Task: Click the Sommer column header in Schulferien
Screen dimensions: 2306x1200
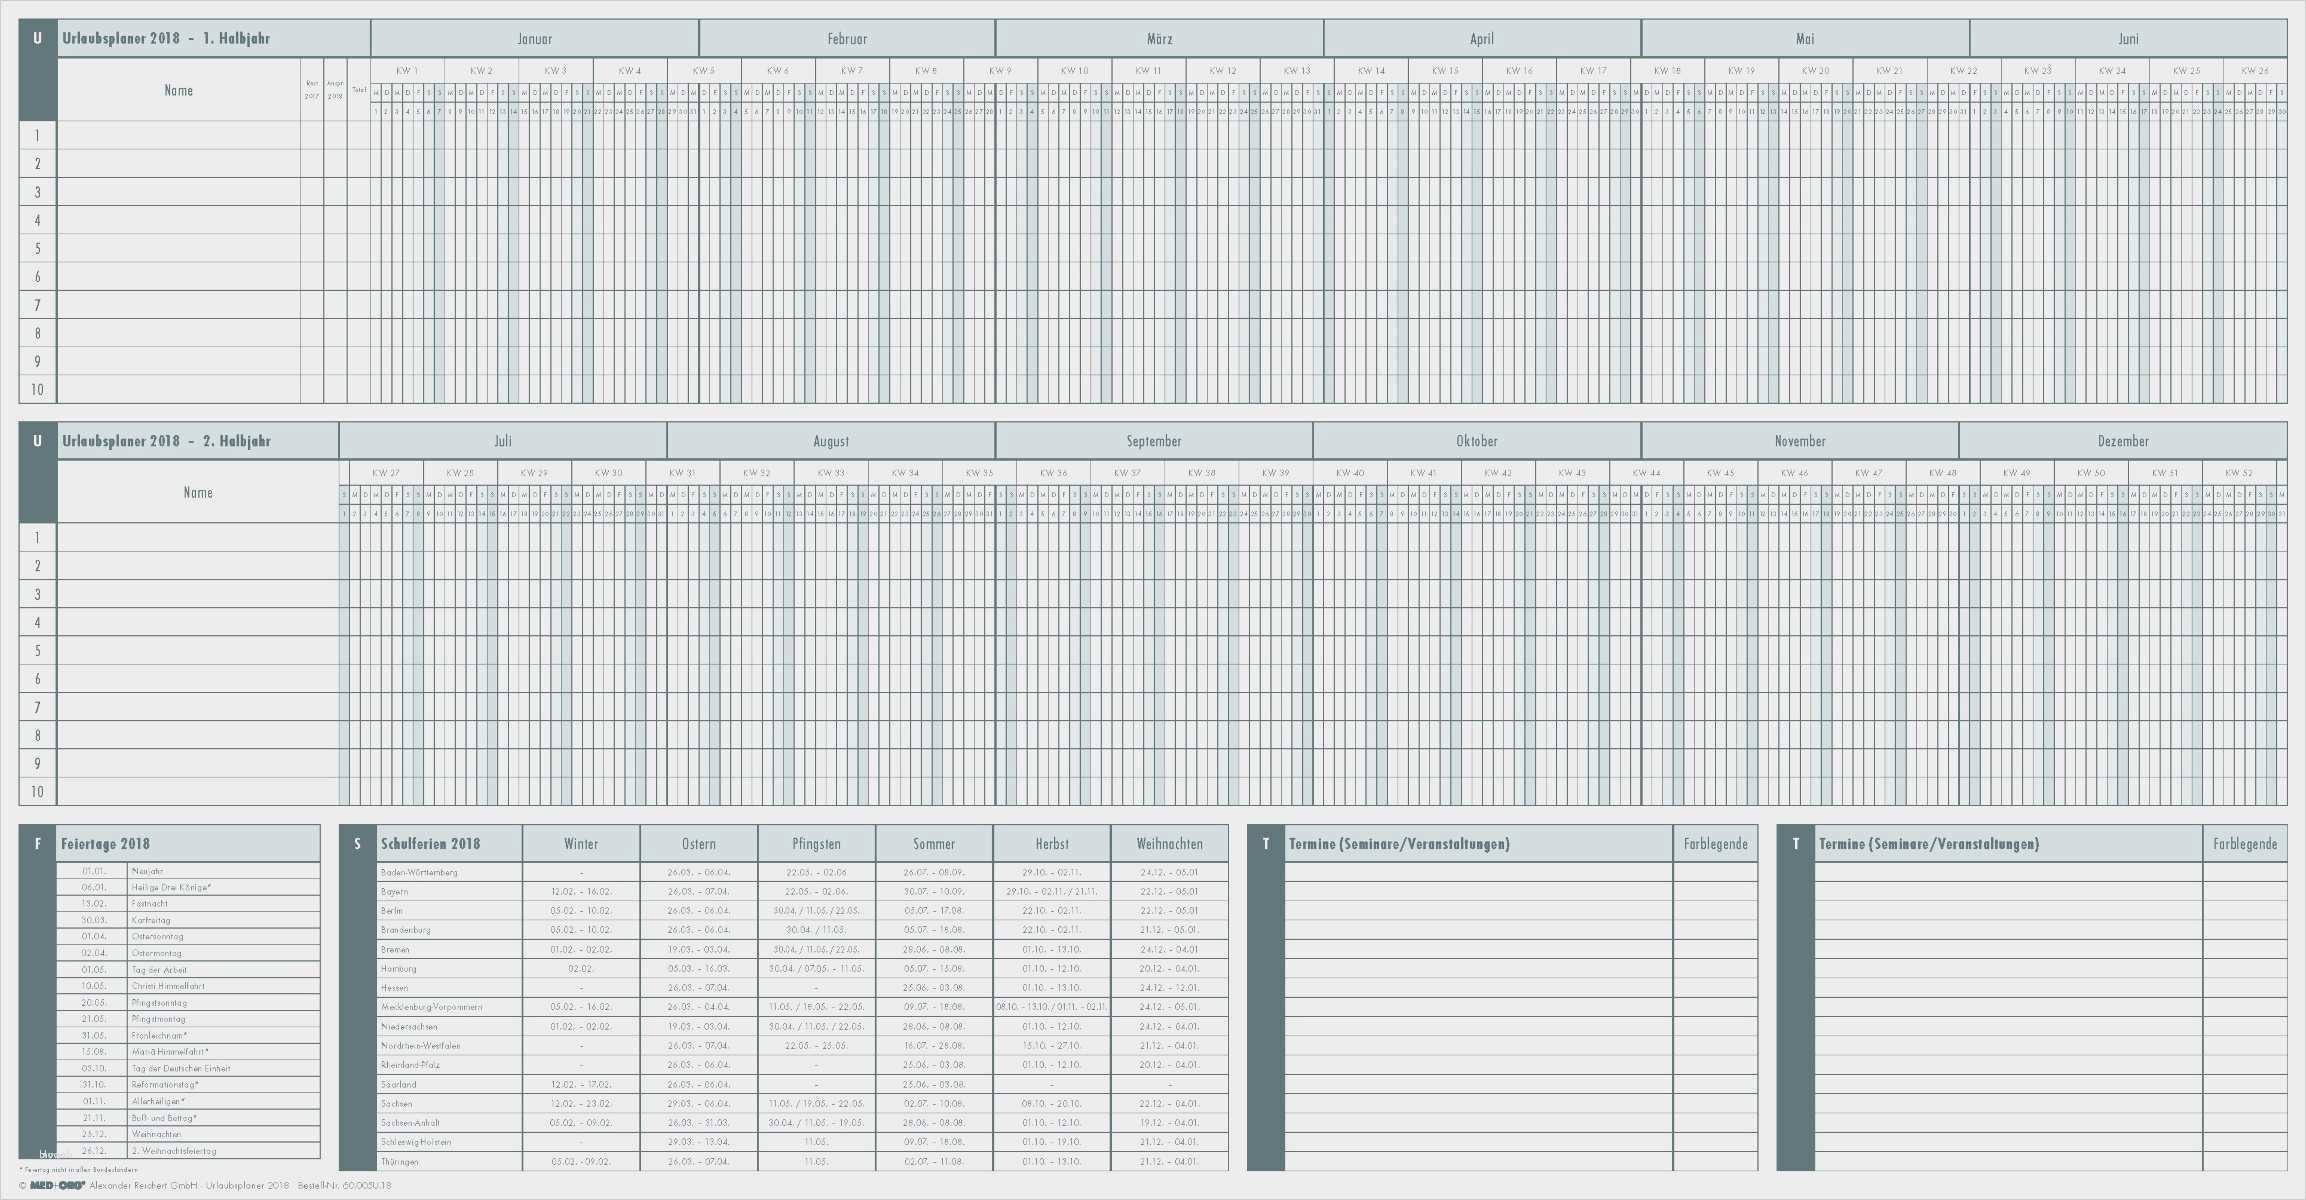Action: (x=933, y=844)
